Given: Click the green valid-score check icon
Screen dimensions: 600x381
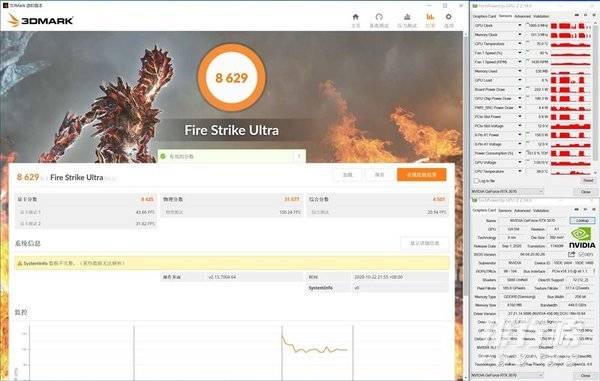Looking at the screenshot, I should click(163, 156).
